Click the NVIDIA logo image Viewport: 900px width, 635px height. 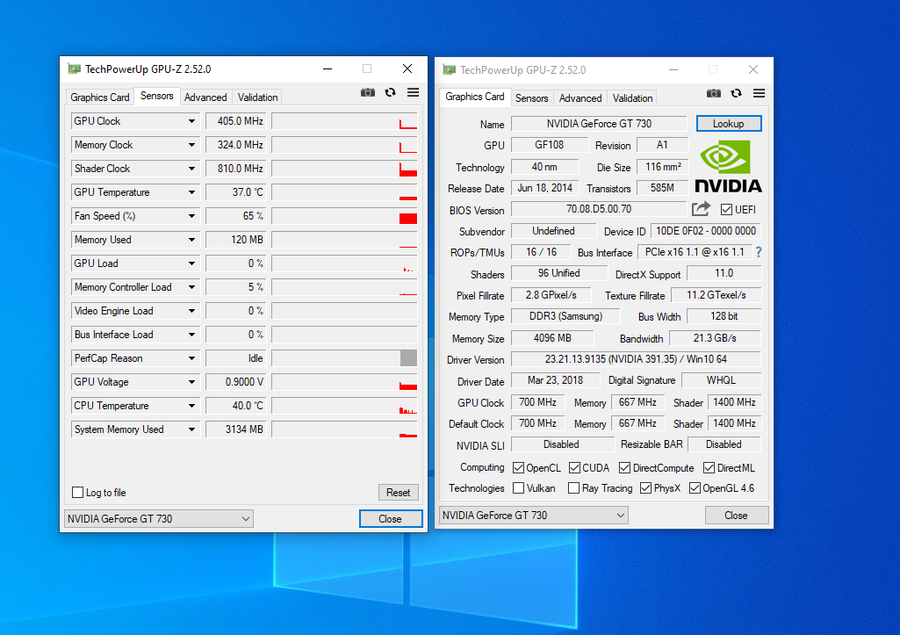pyautogui.click(x=728, y=167)
